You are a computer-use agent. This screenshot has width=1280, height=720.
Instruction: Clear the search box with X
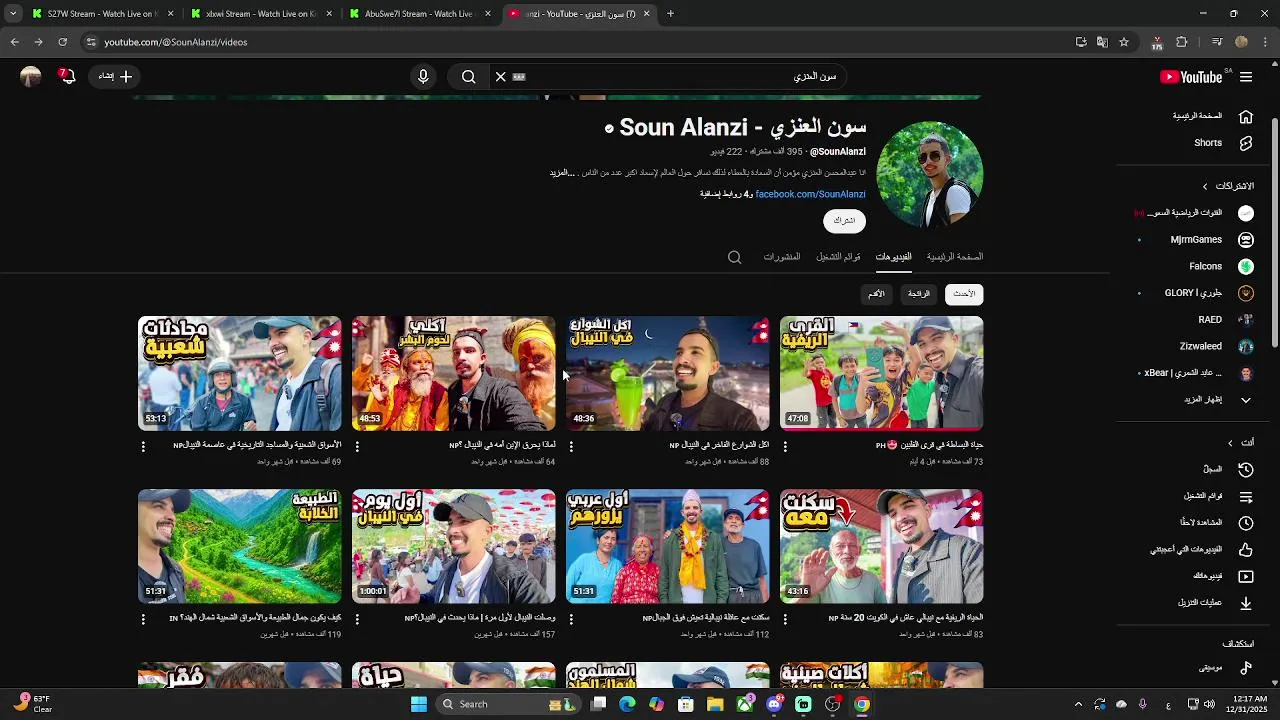(501, 77)
